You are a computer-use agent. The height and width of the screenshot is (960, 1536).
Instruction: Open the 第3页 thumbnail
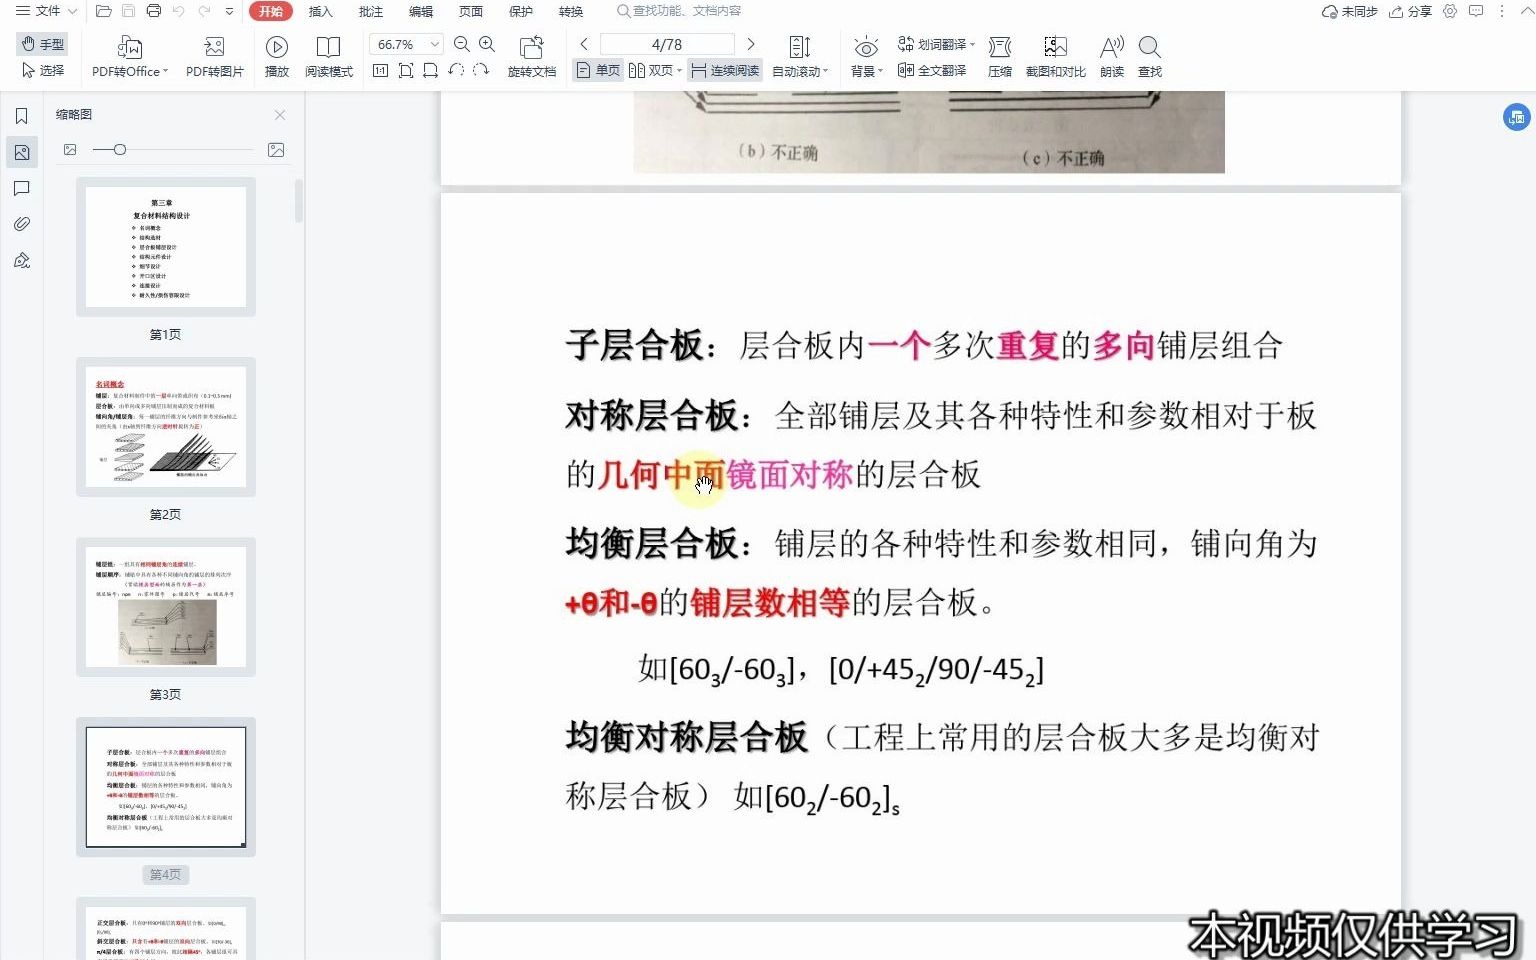[x=166, y=607]
